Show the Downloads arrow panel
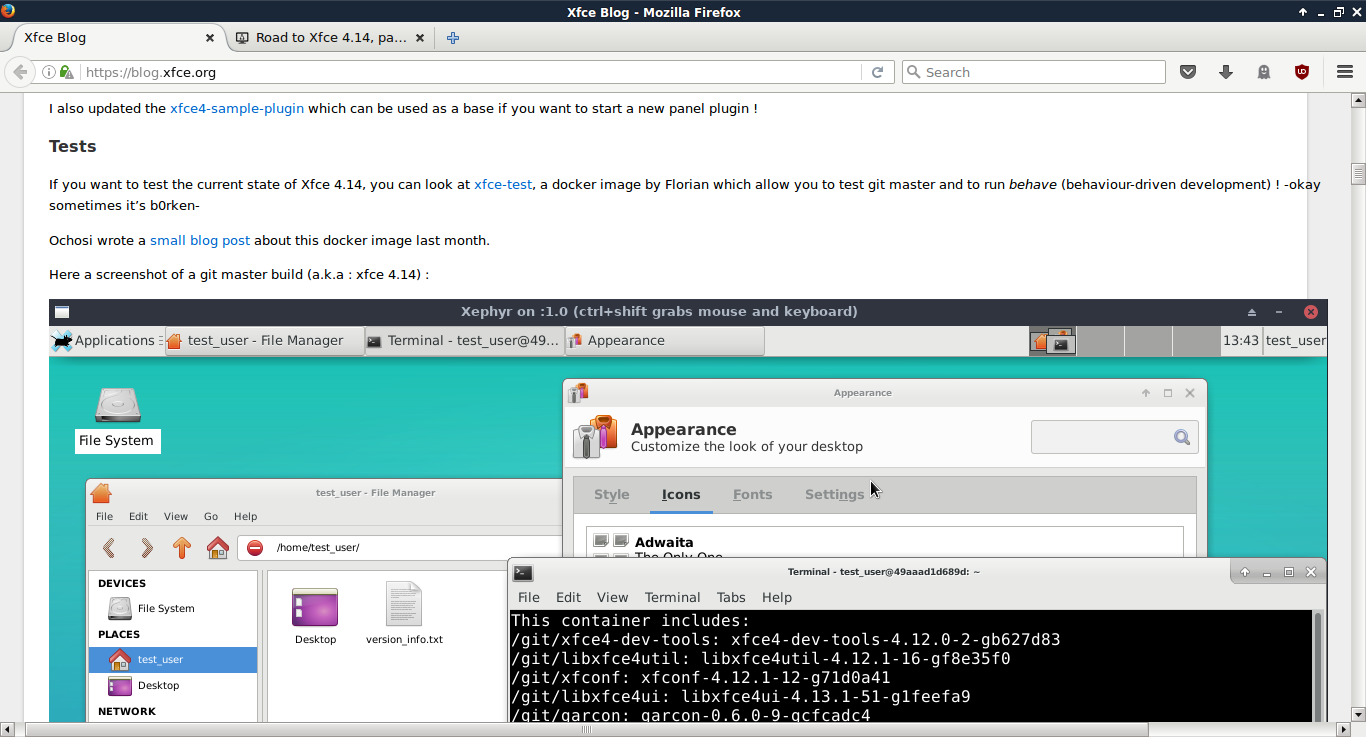Viewport: 1366px width, 737px height. point(1226,72)
